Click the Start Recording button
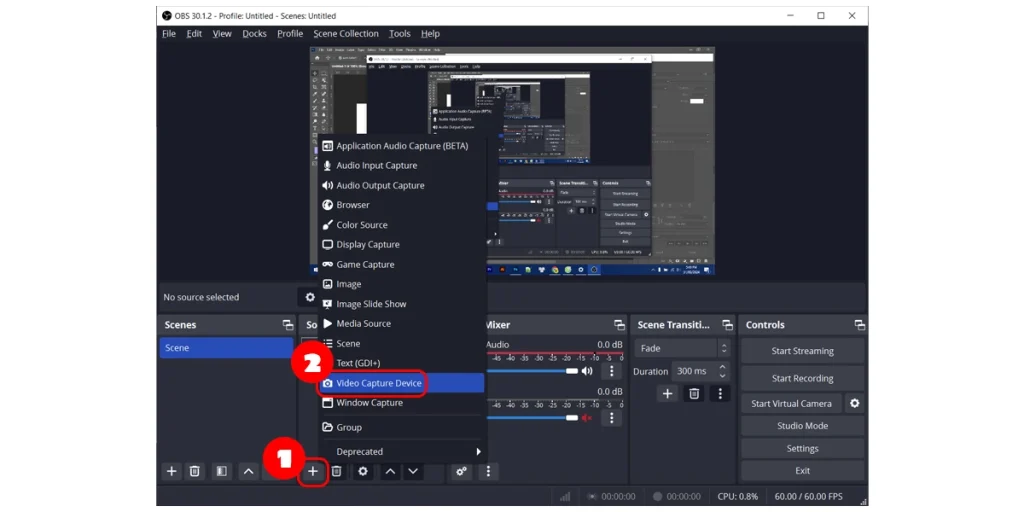1024x512 pixels. pos(803,378)
